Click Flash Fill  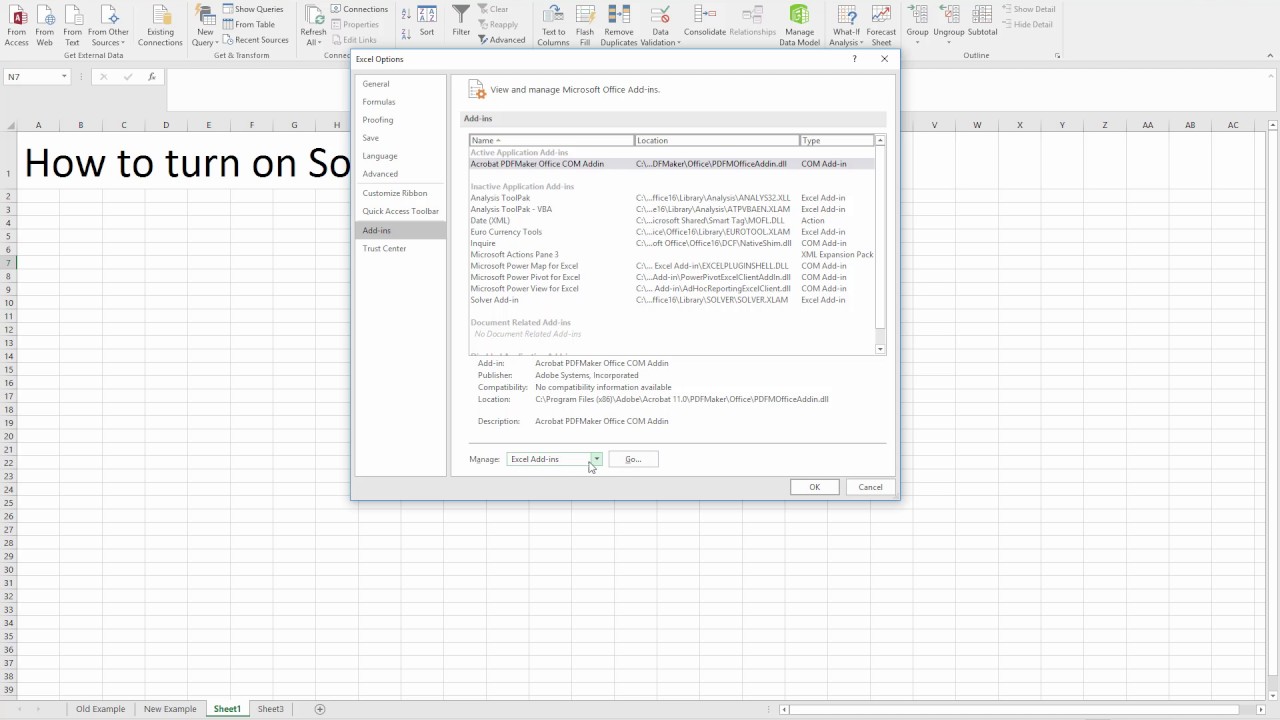pyautogui.click(x=585, y=25)
